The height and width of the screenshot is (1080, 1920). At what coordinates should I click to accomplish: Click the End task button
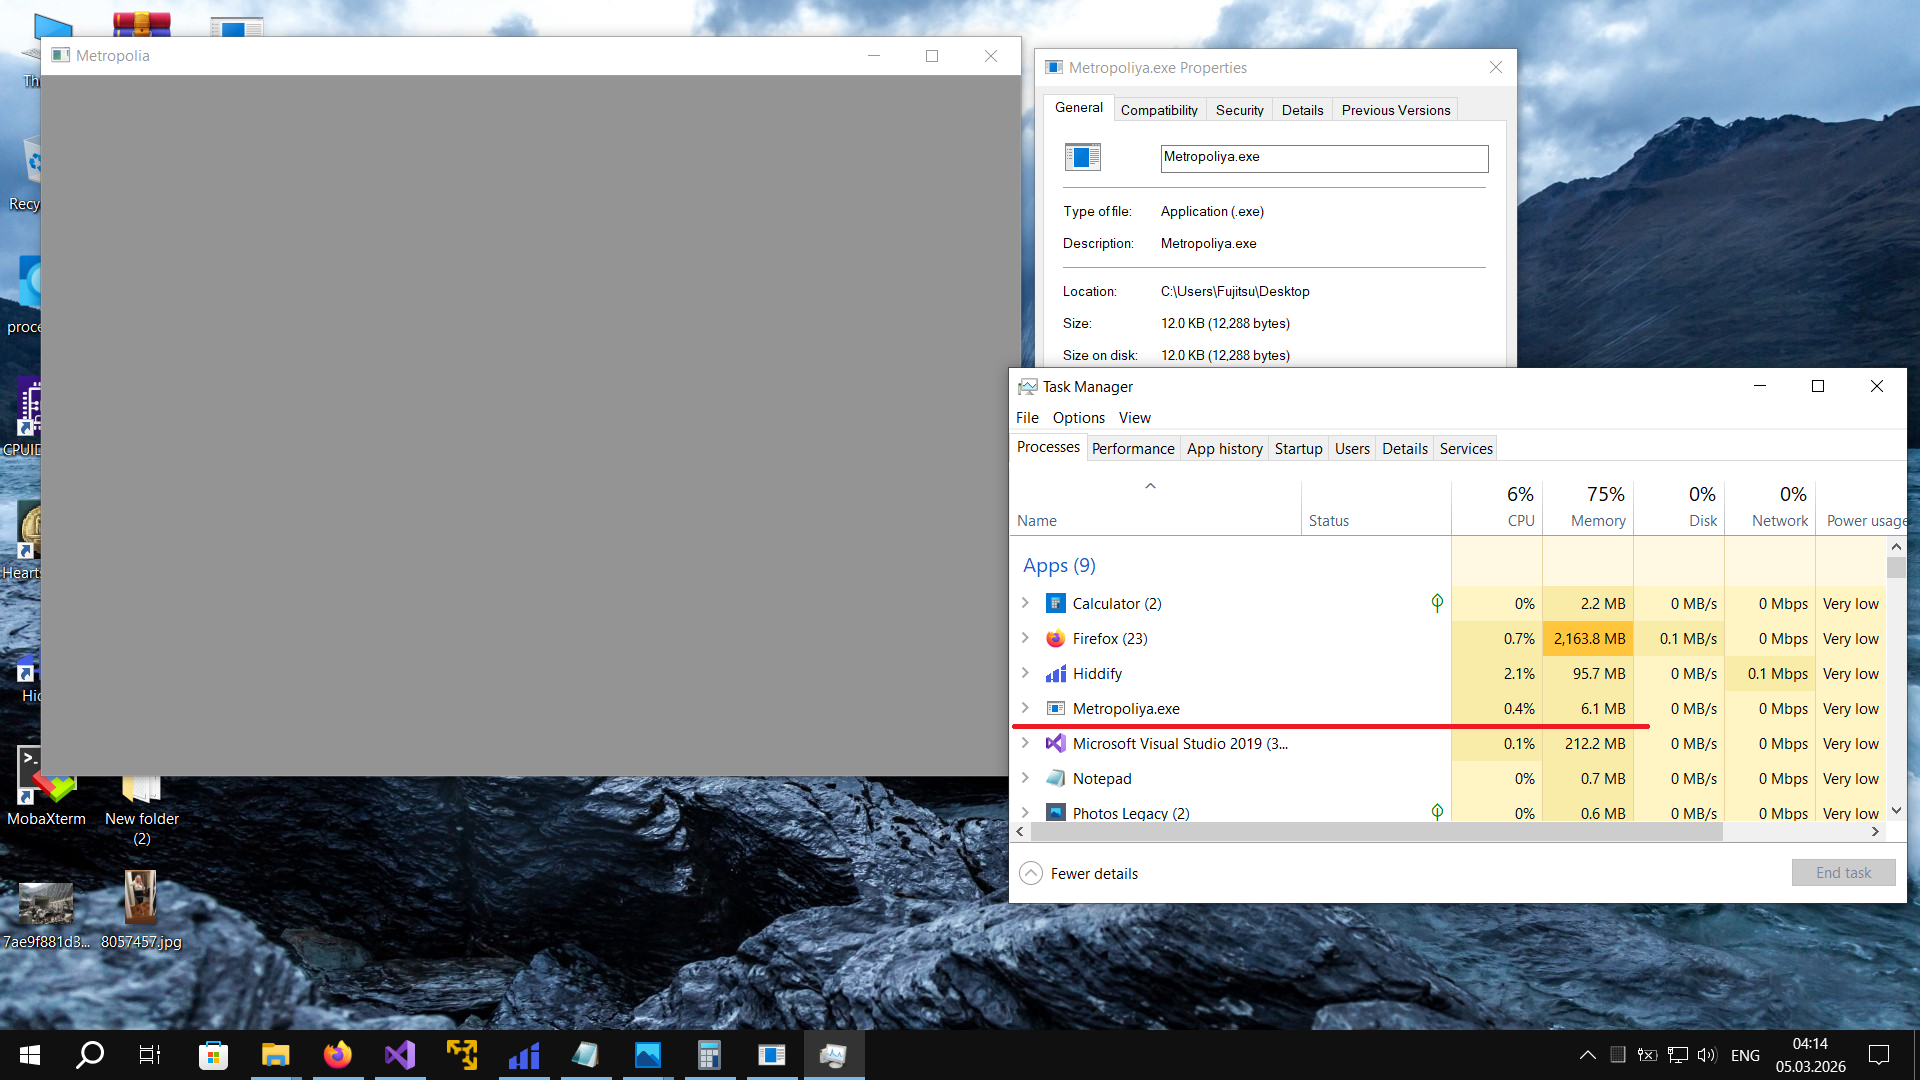point(1842,873)
